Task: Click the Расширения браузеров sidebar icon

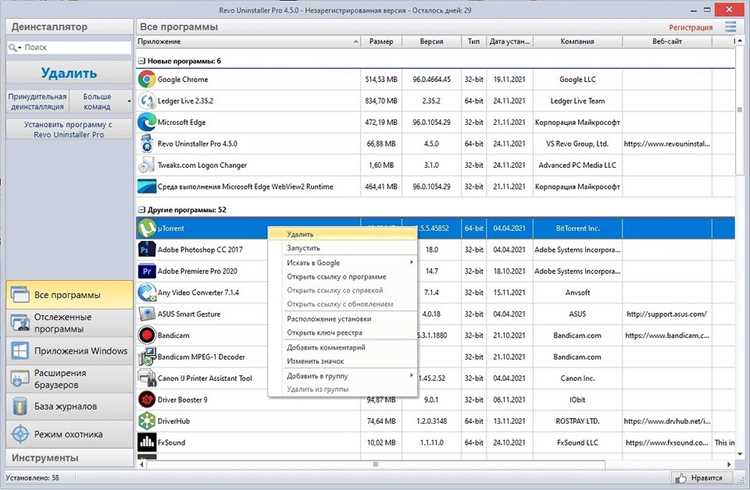Action: click(20, 379)
